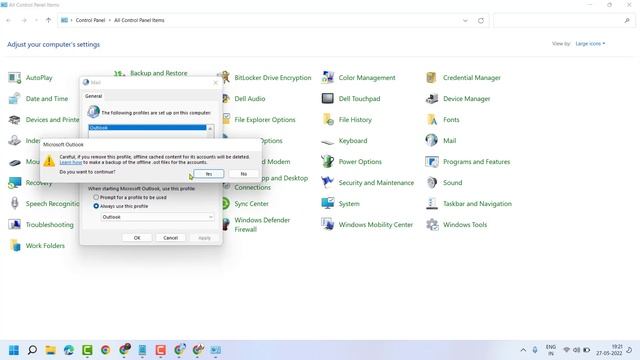Screen dimensions: 640x360
Task: Open the Credential Manager icon
Action: click(x=432, y=78)
